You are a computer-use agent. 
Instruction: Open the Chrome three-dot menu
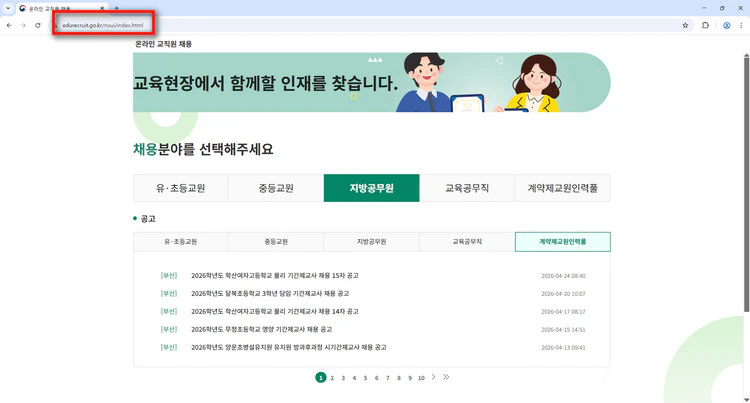[741, 25]
